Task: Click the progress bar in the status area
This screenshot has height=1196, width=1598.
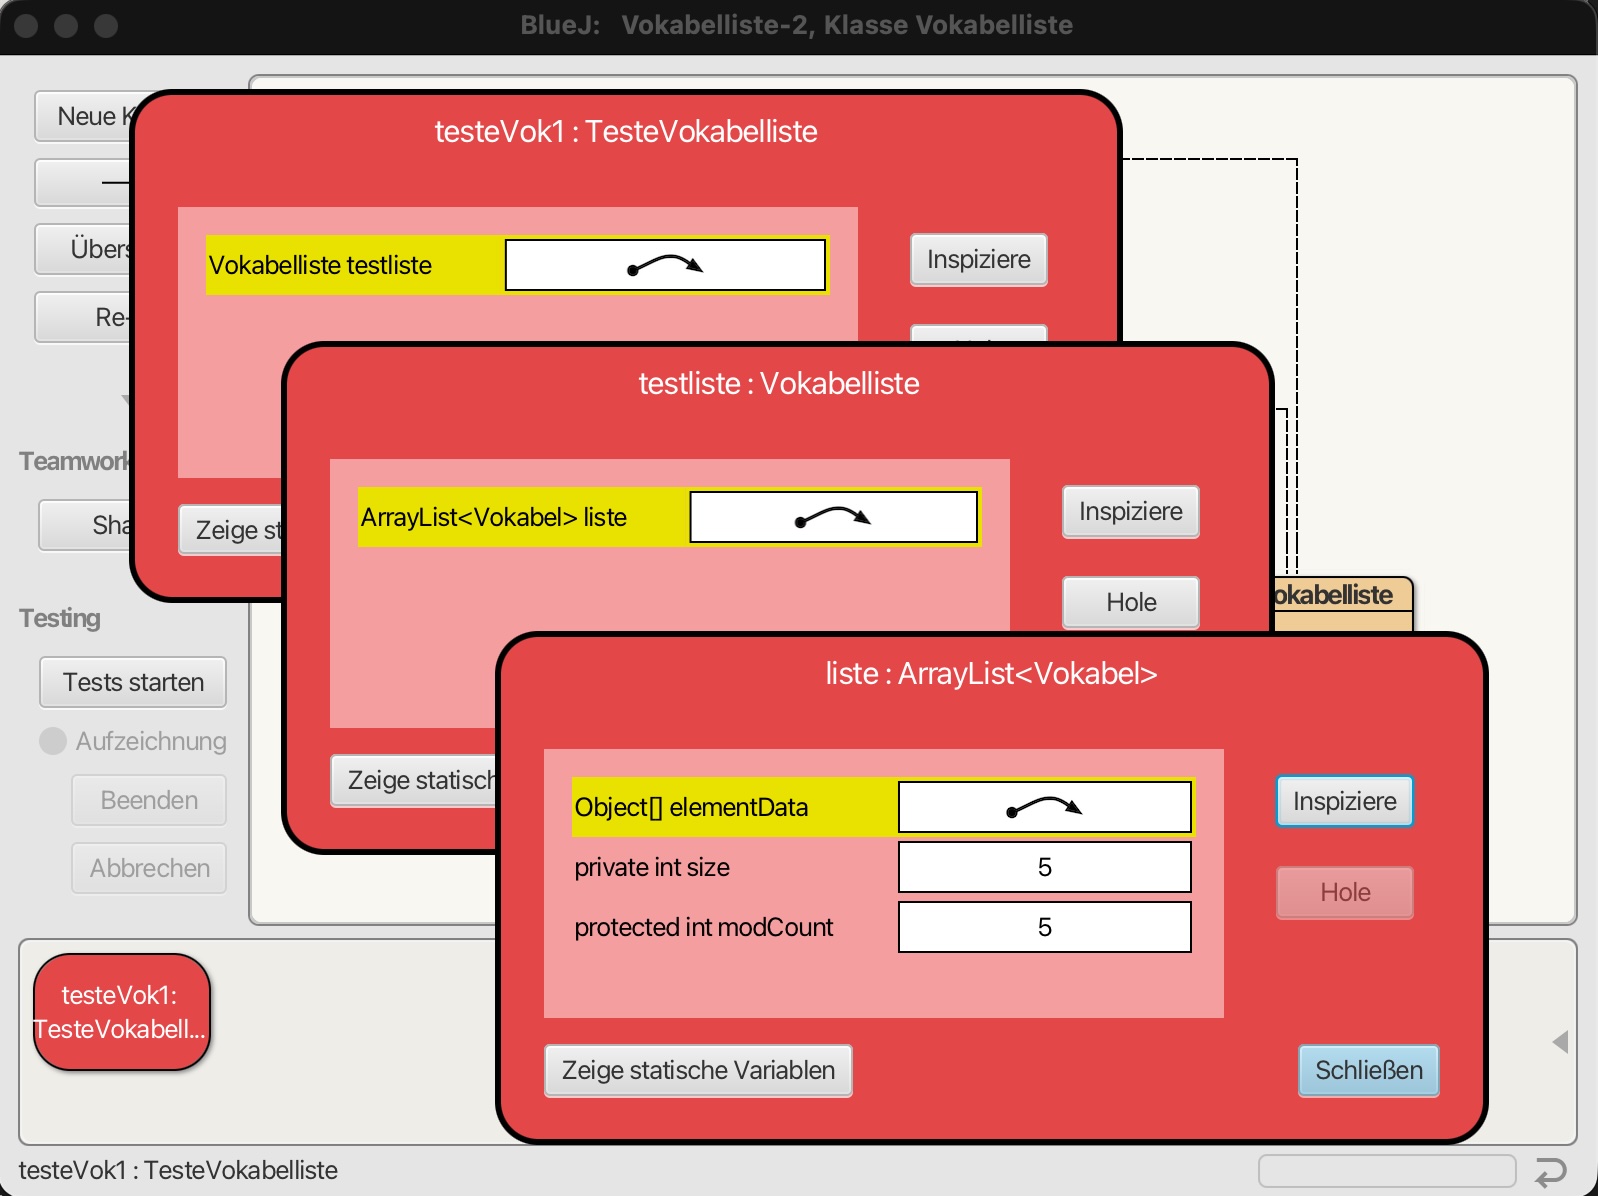Action: point(1387,1171)
